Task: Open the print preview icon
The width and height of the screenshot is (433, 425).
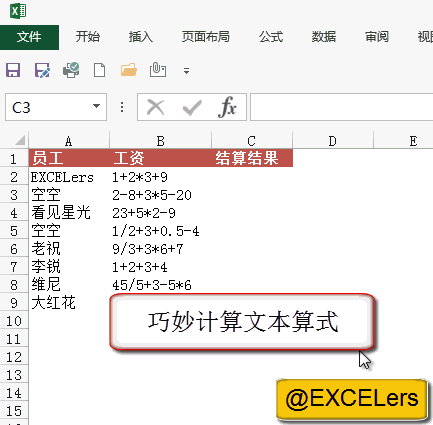Action: point(71,70)
